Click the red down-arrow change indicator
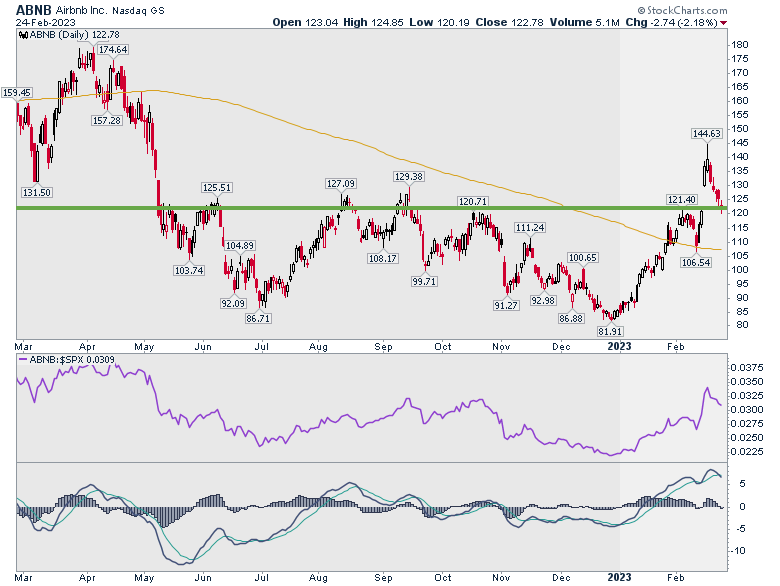This screenshot has width=780, height=586. (723, 23)
